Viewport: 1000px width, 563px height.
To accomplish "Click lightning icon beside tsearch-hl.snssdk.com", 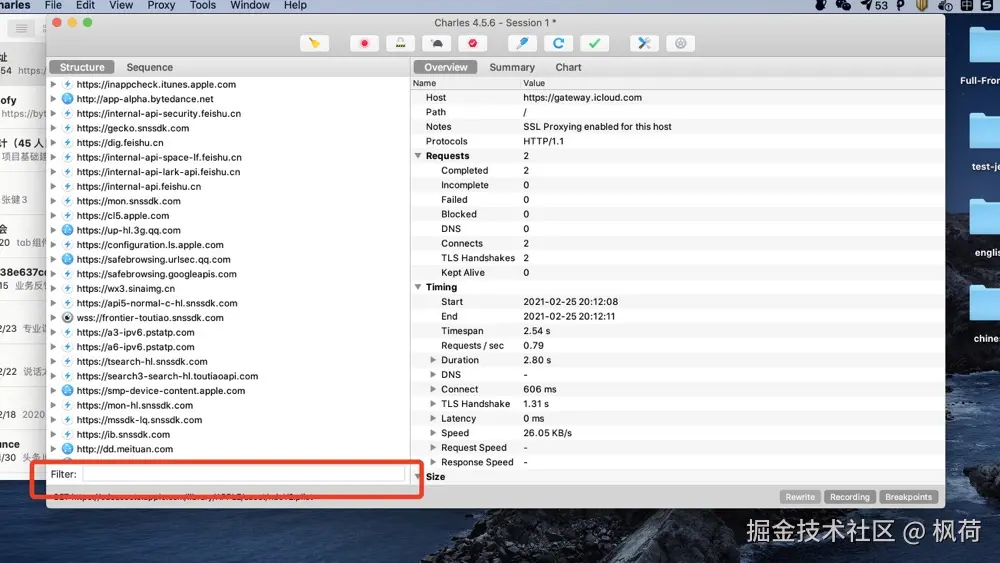I will 67,362.
